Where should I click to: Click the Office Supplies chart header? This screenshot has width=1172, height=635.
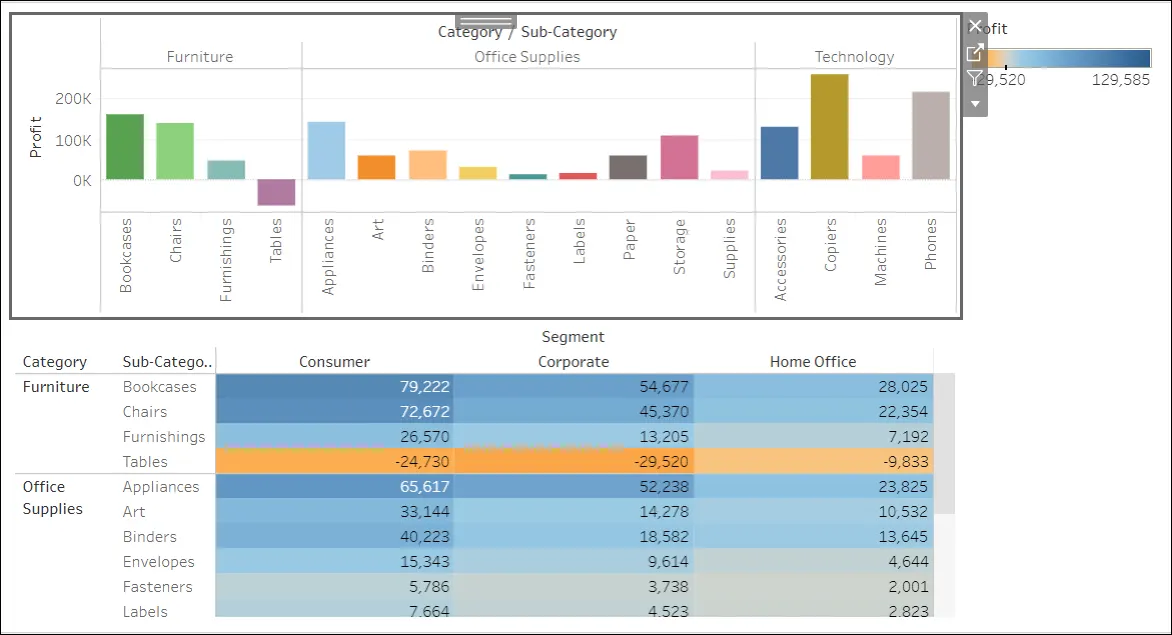[527, 57]
